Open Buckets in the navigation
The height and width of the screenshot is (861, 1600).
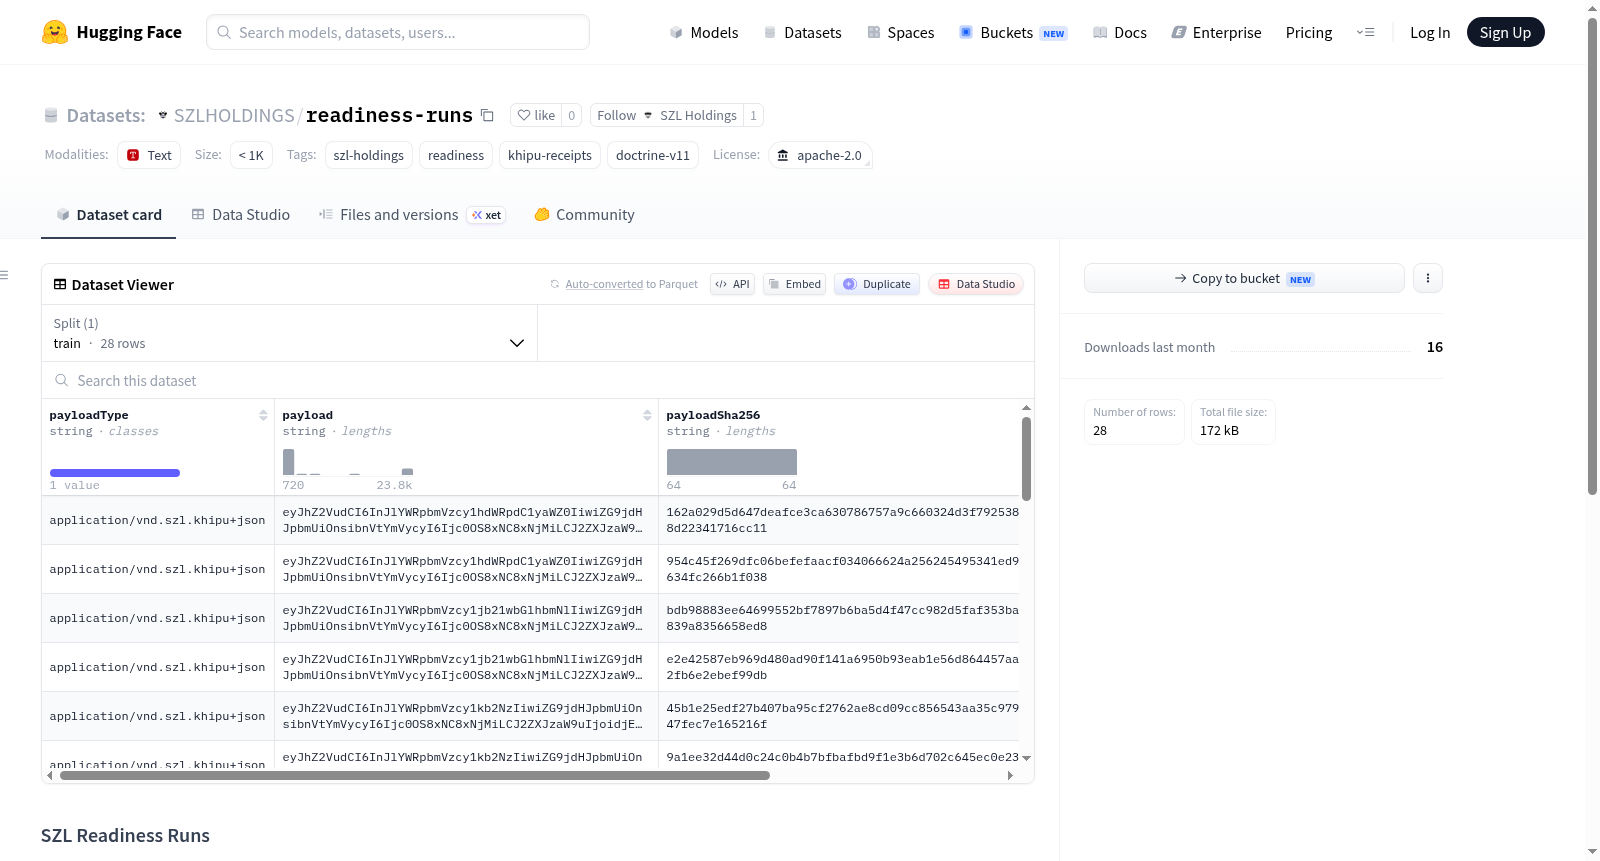tap(1013, 32)
